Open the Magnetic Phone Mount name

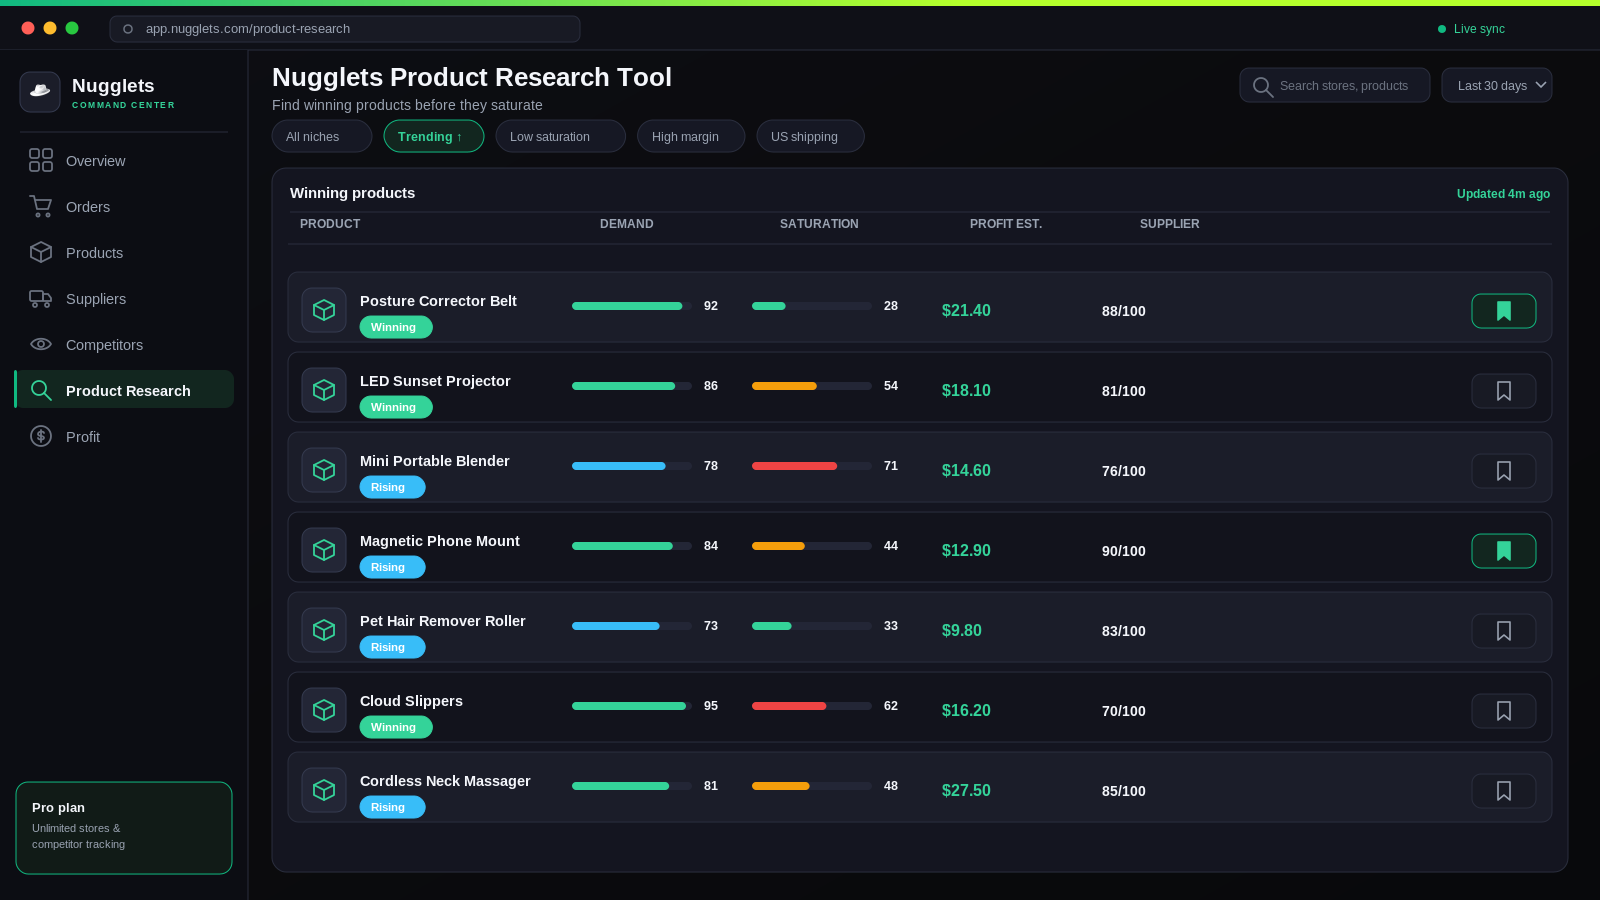click(440, 541)
